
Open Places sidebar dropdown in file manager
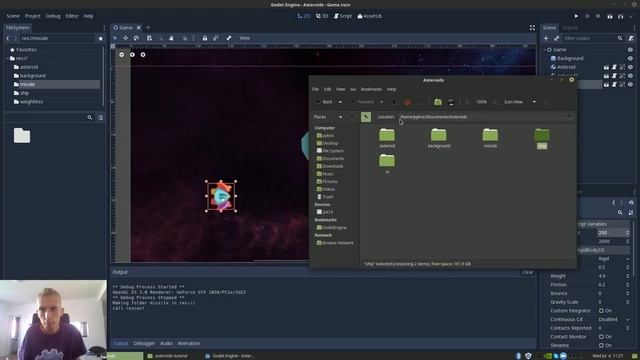click(328, 117)
